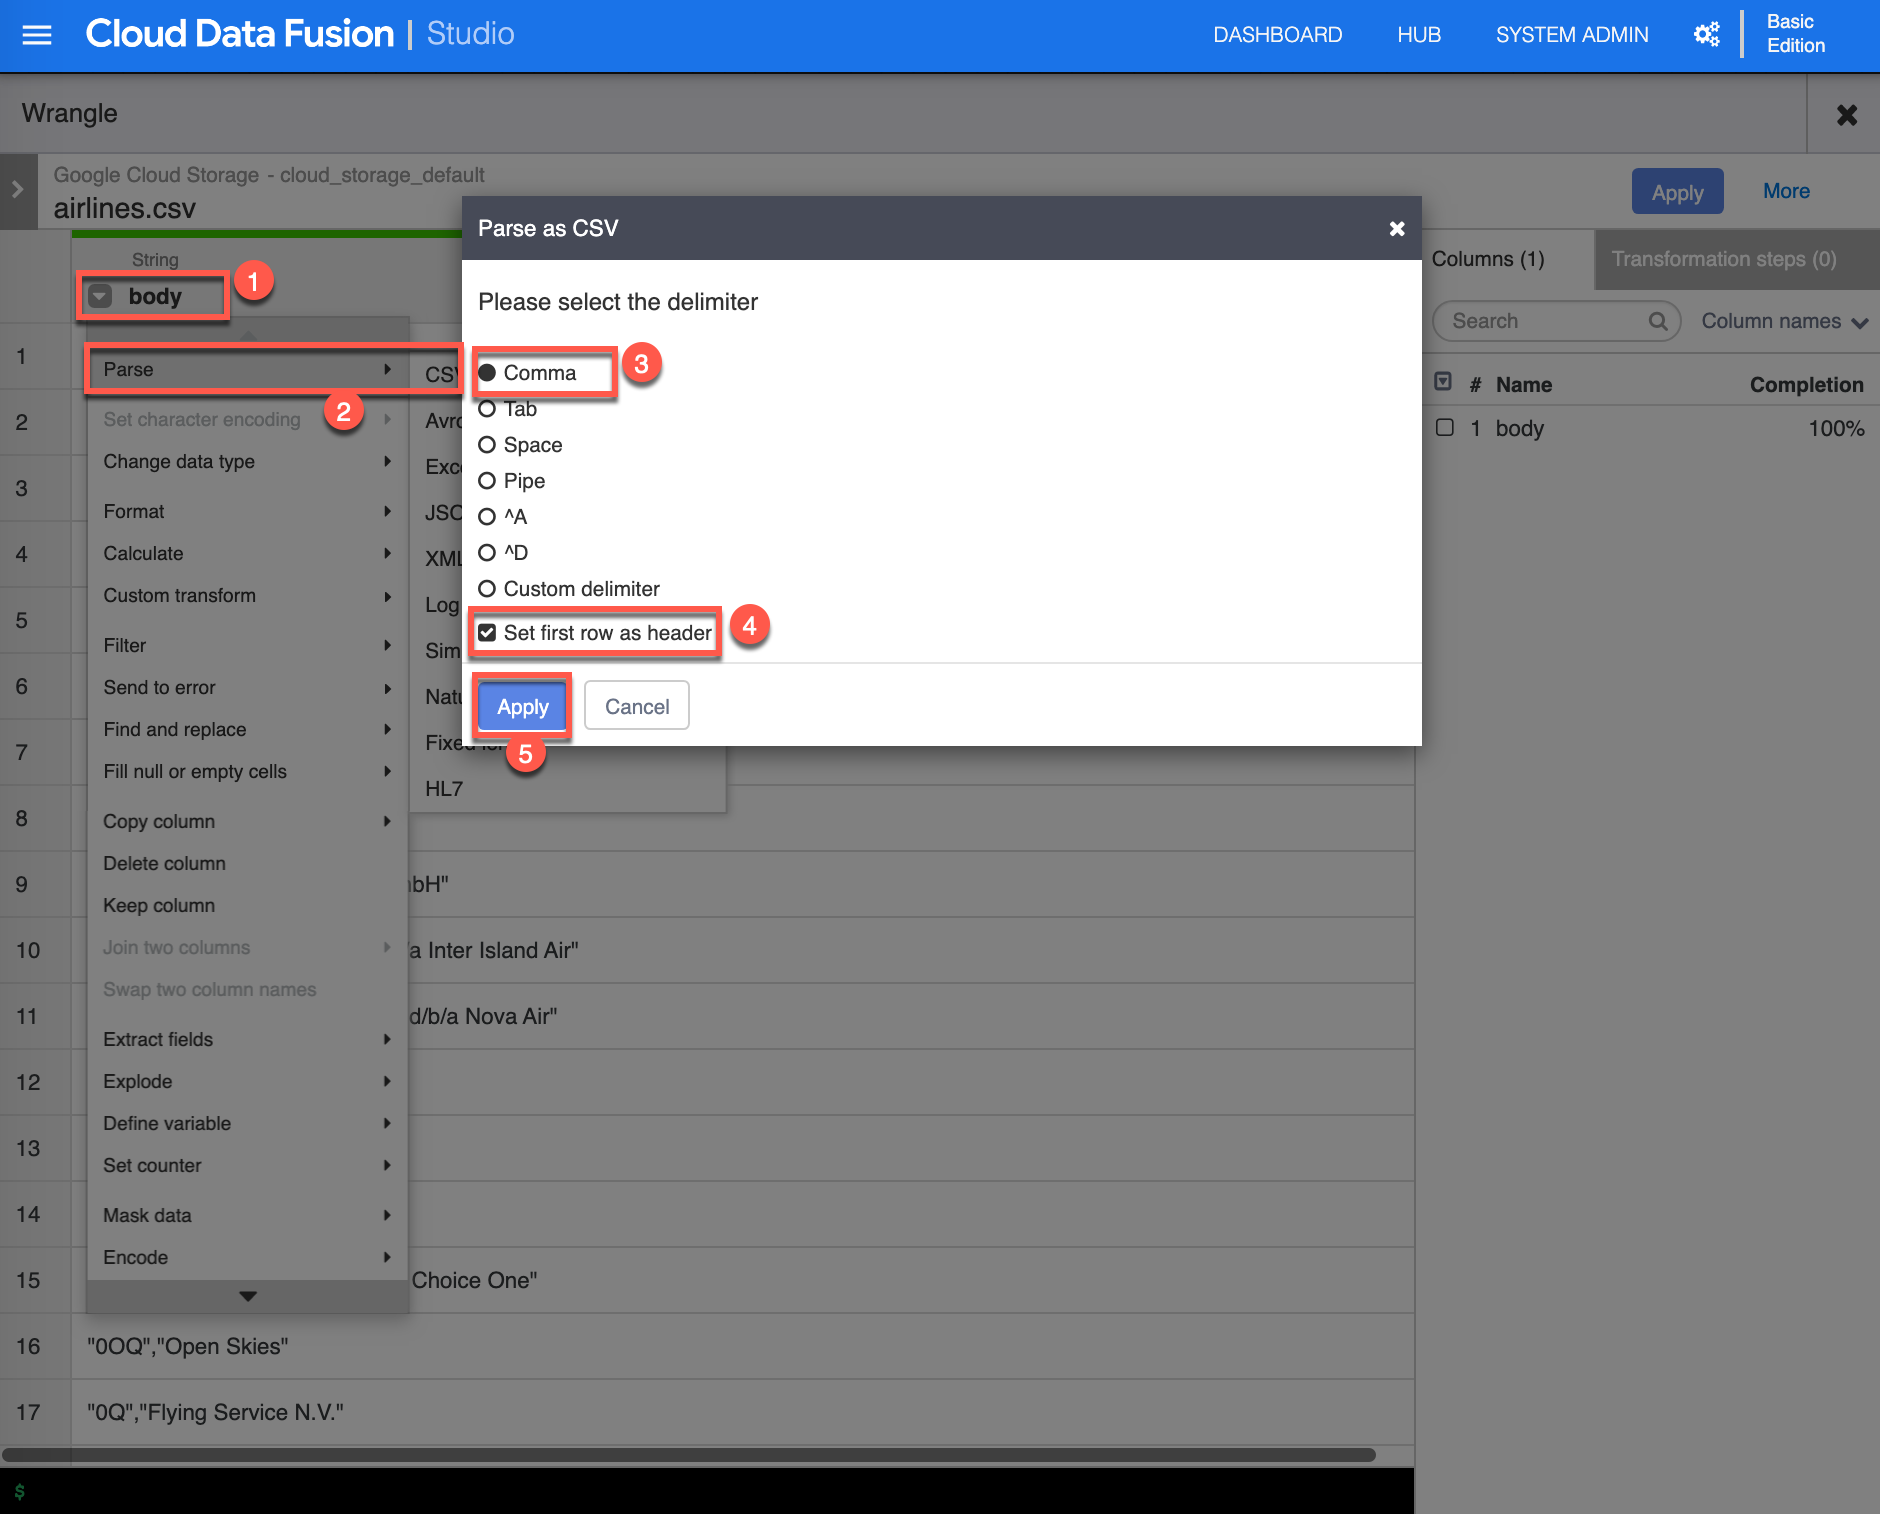Click the select-all columns icon by Name
The image size is (1880, 1514).
point(1443,382)
